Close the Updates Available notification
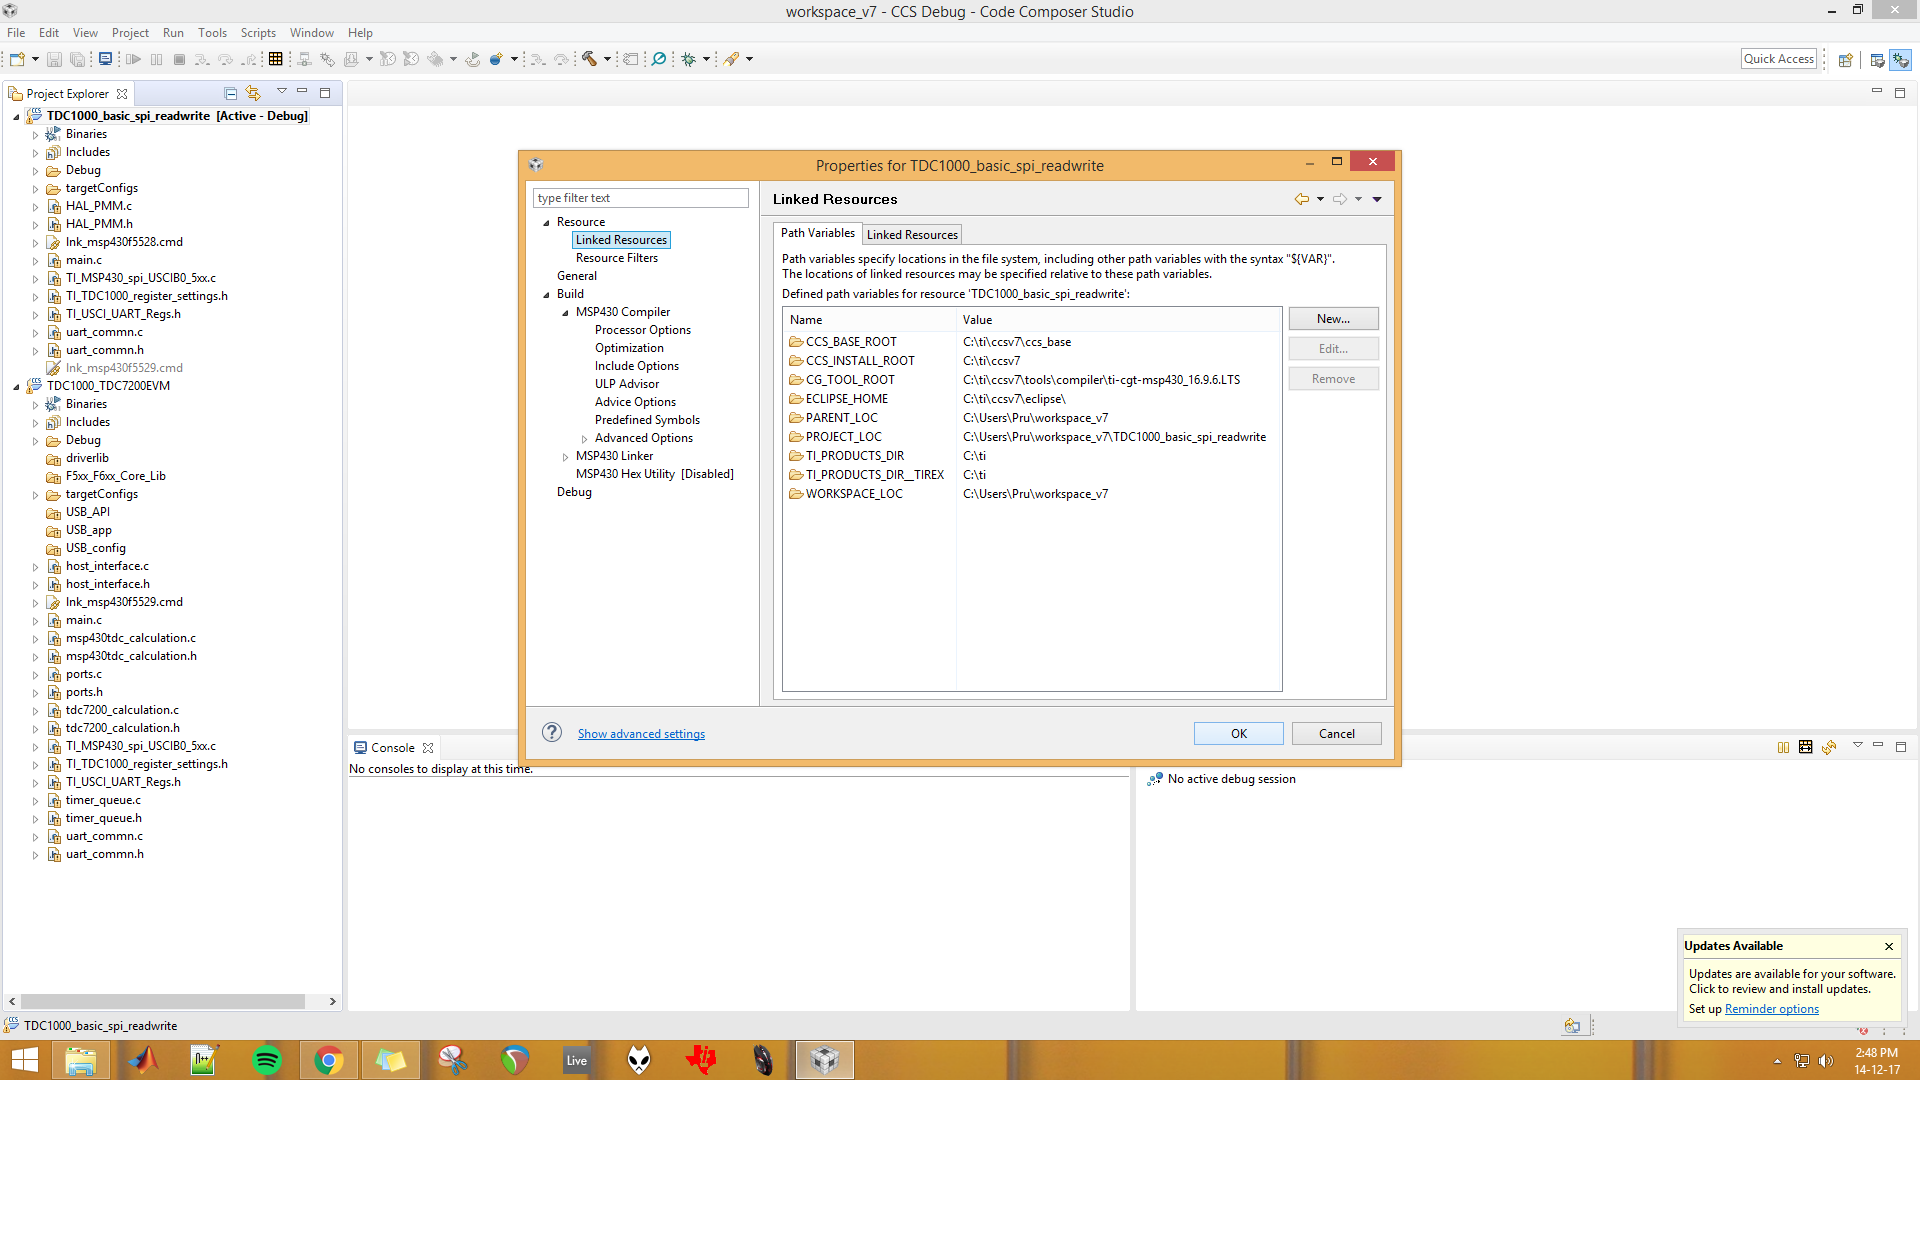This screenshot has width=1920, height=1250. (1889, 946)
